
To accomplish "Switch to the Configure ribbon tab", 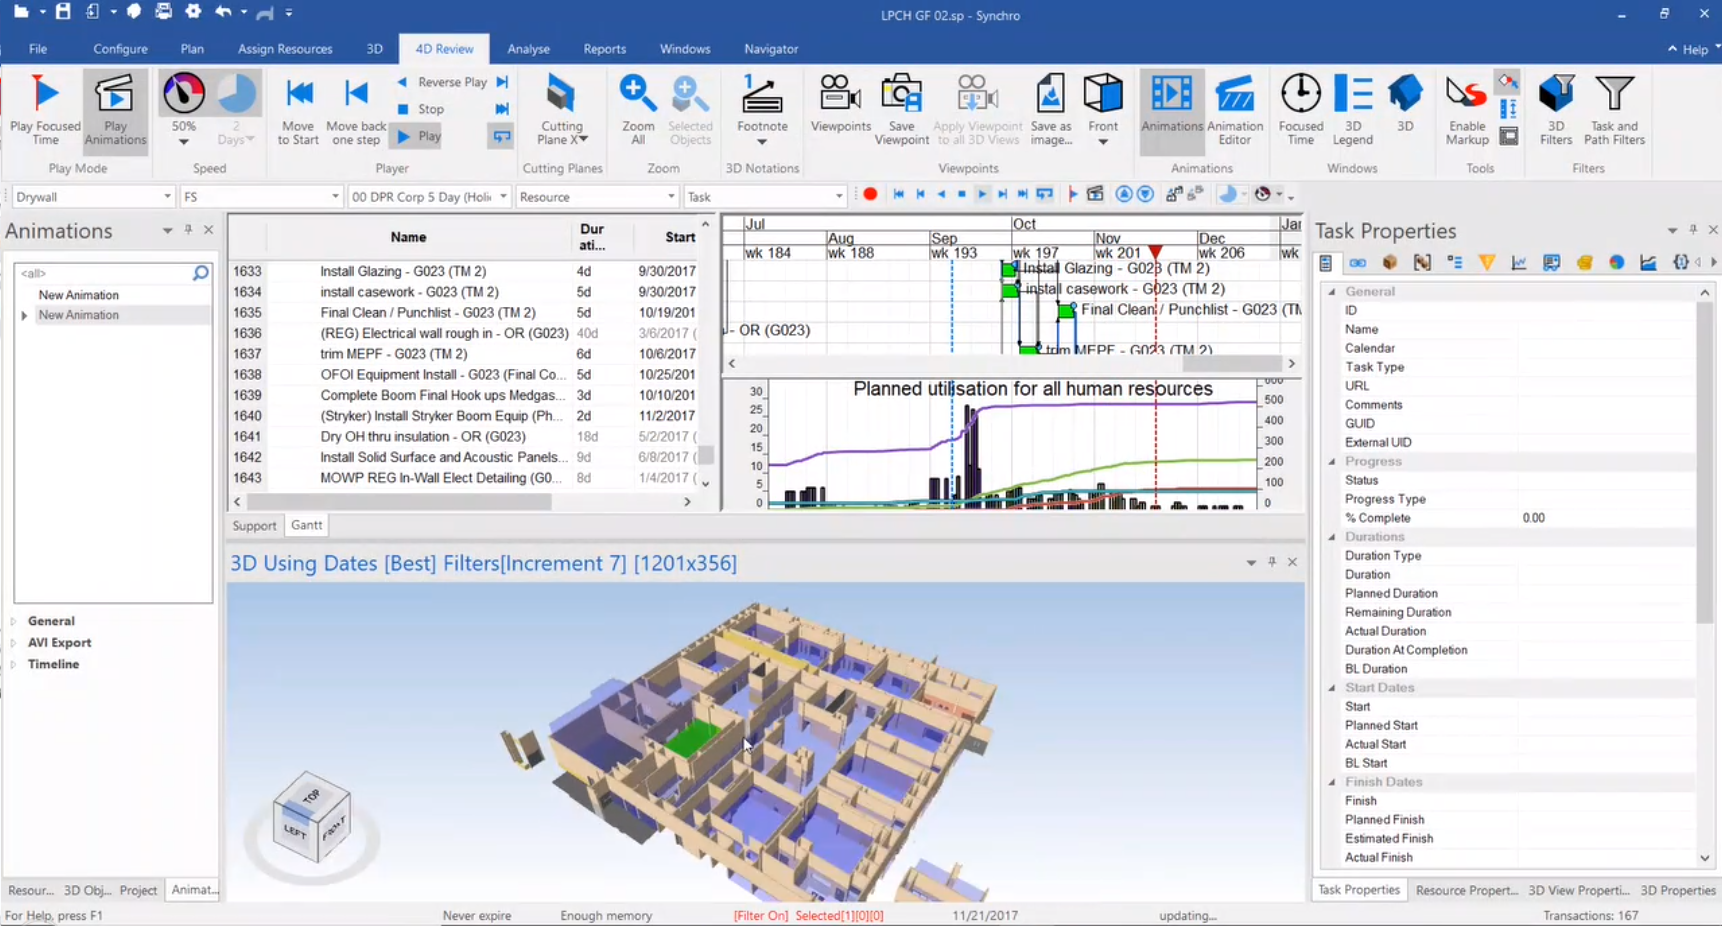I will (120, 48).
